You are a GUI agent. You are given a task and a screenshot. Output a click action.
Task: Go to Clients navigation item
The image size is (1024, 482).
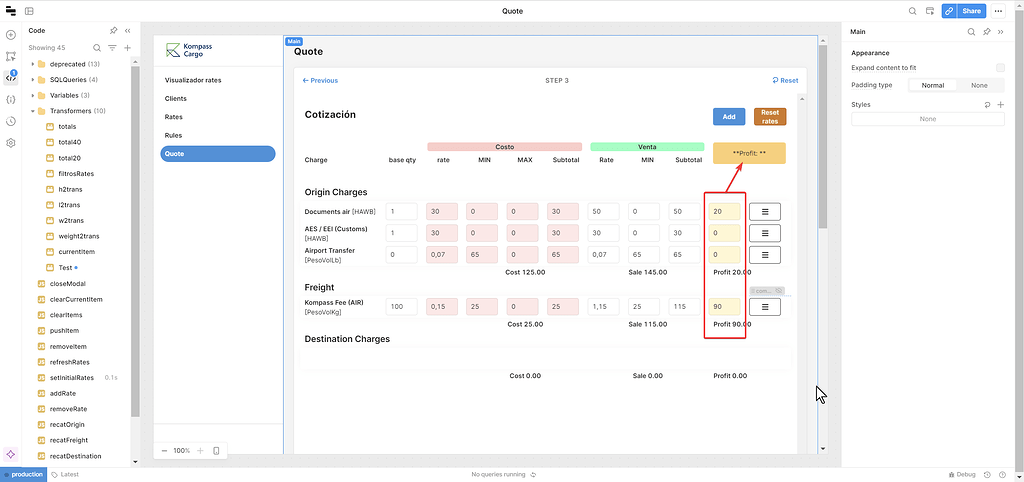(x=176, y=99)
